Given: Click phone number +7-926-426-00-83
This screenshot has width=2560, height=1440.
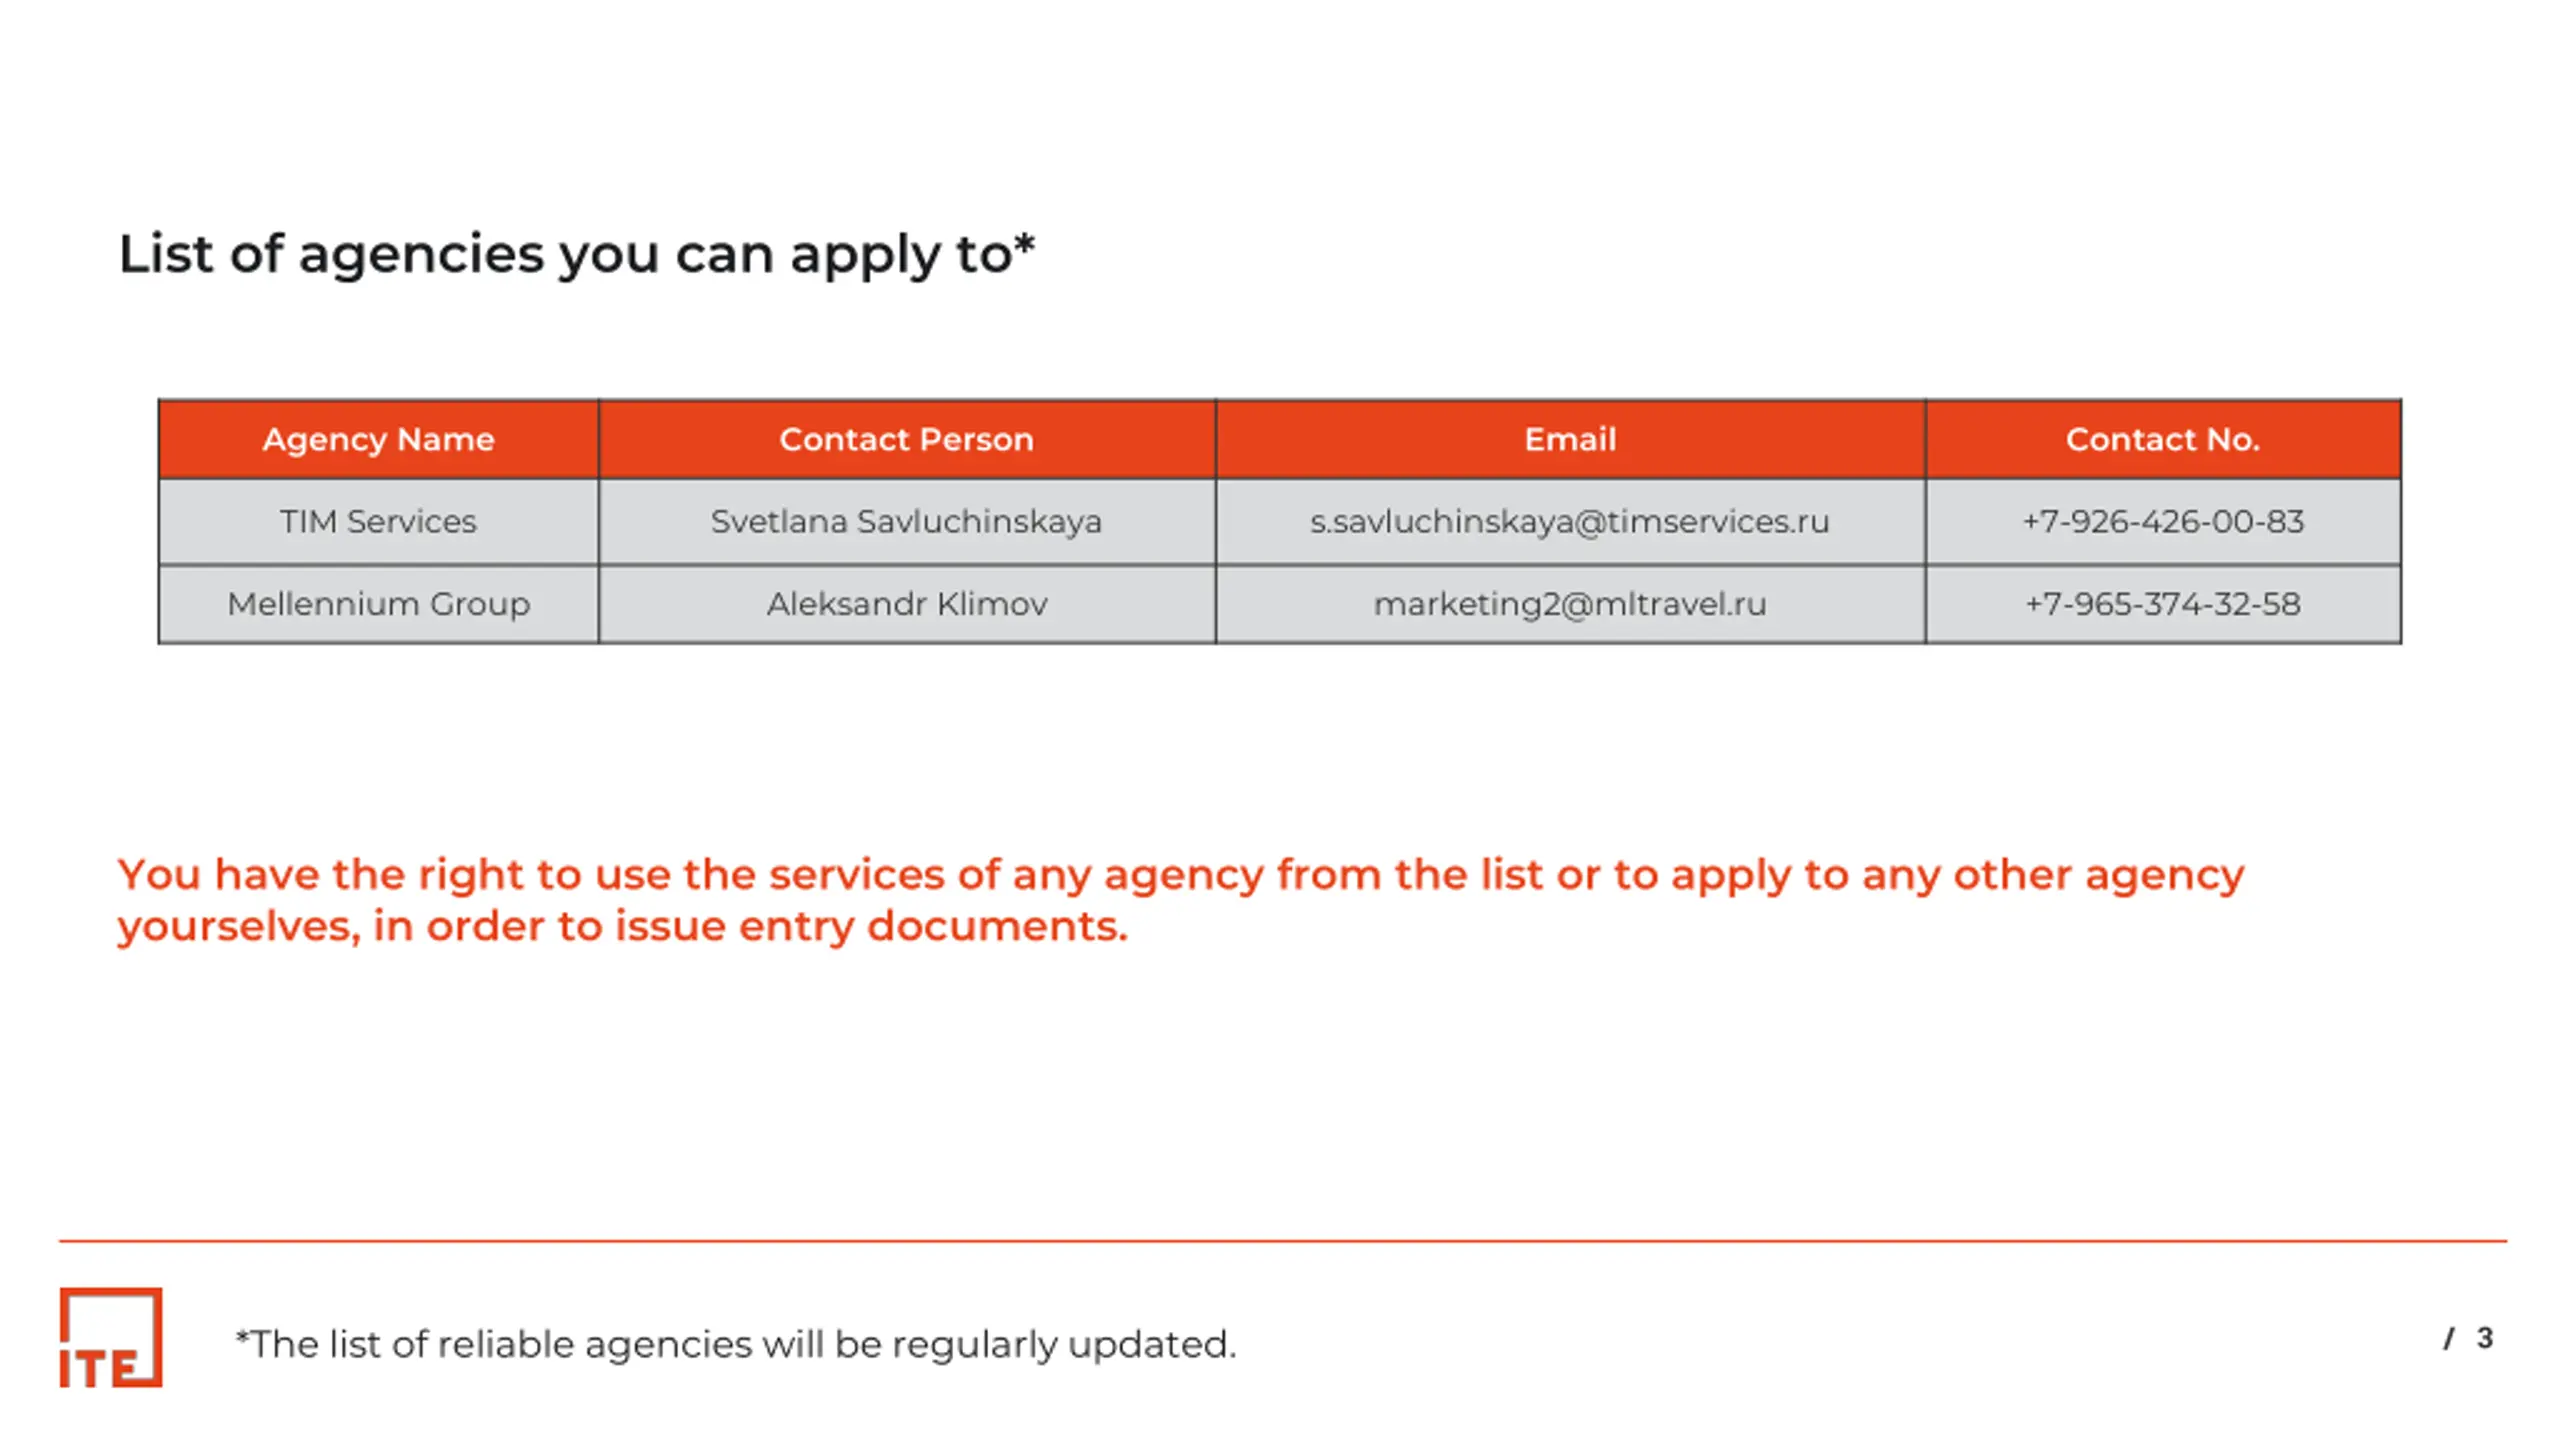Looking at the screenshot, I should (x=2163, y=522).
